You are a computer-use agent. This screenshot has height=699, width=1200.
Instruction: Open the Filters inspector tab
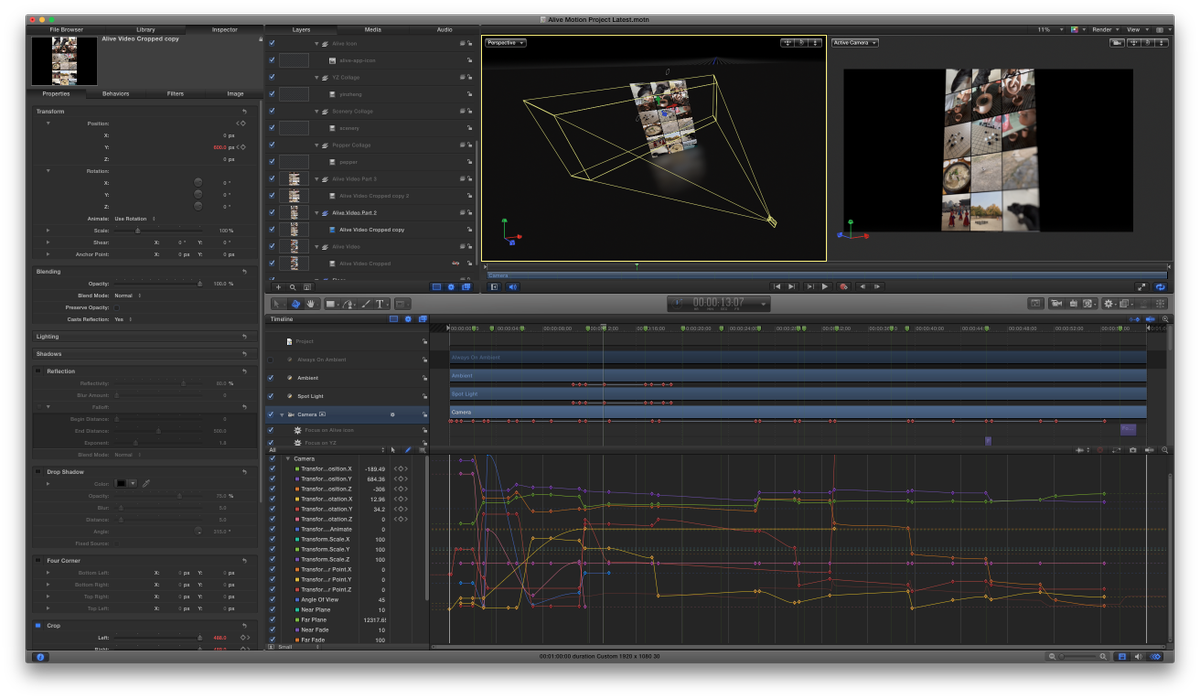[175, 94]
